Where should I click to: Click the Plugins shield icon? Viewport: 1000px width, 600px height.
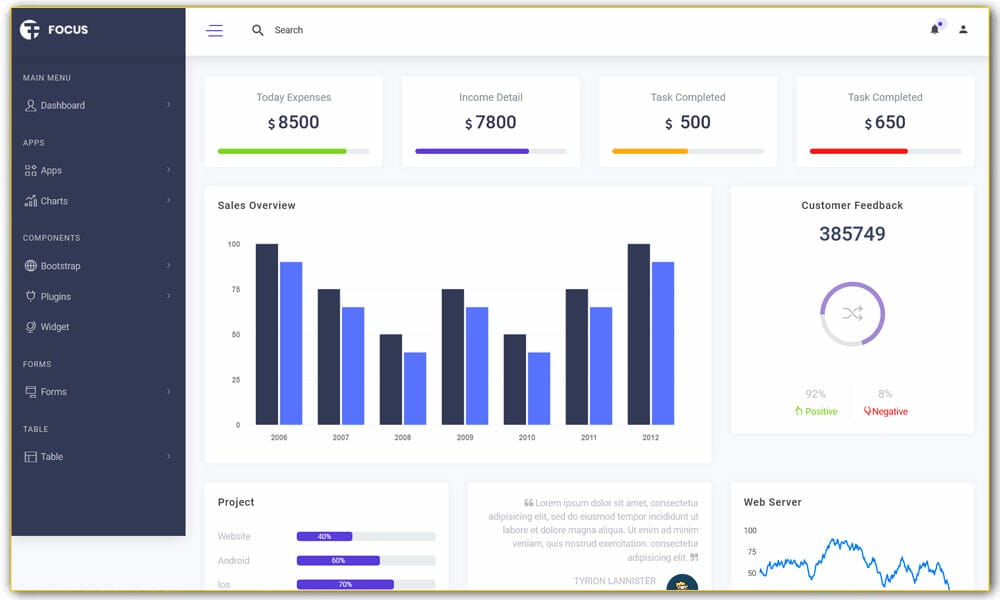[31, 296]
